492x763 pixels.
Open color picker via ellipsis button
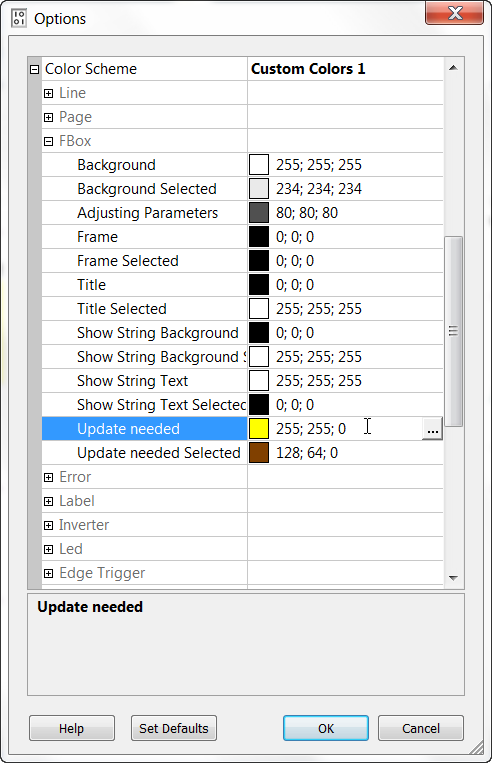tap(432, 429)
